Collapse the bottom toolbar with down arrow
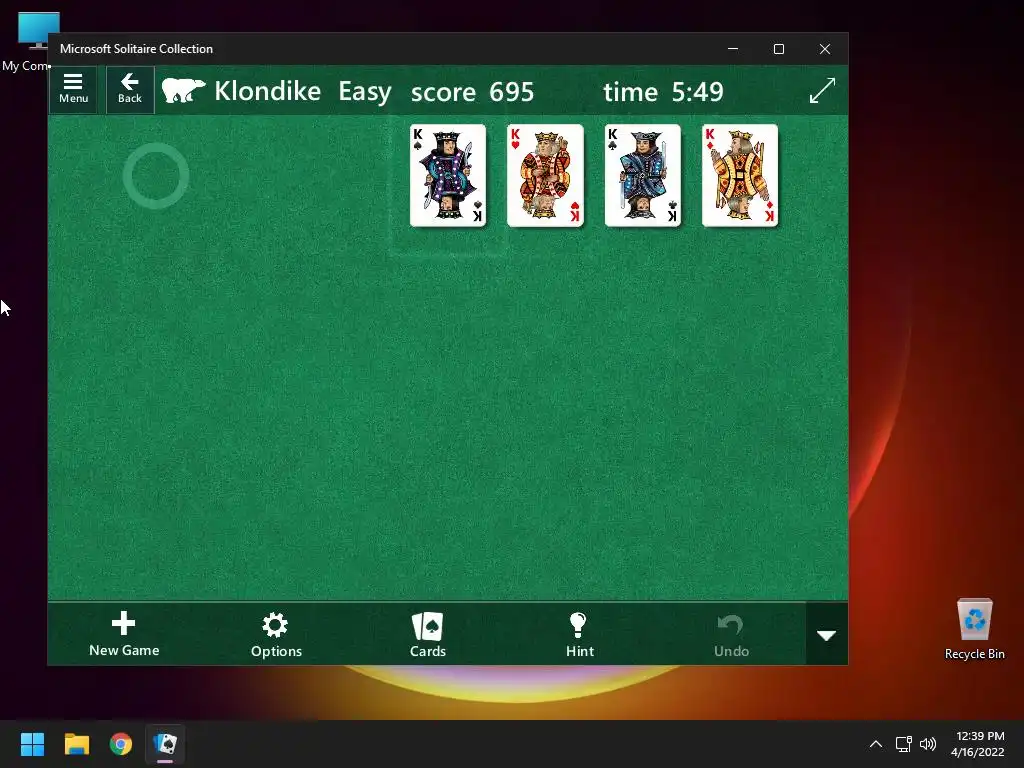The width and height of the screenshot is (1024, 768). point(827,635)
